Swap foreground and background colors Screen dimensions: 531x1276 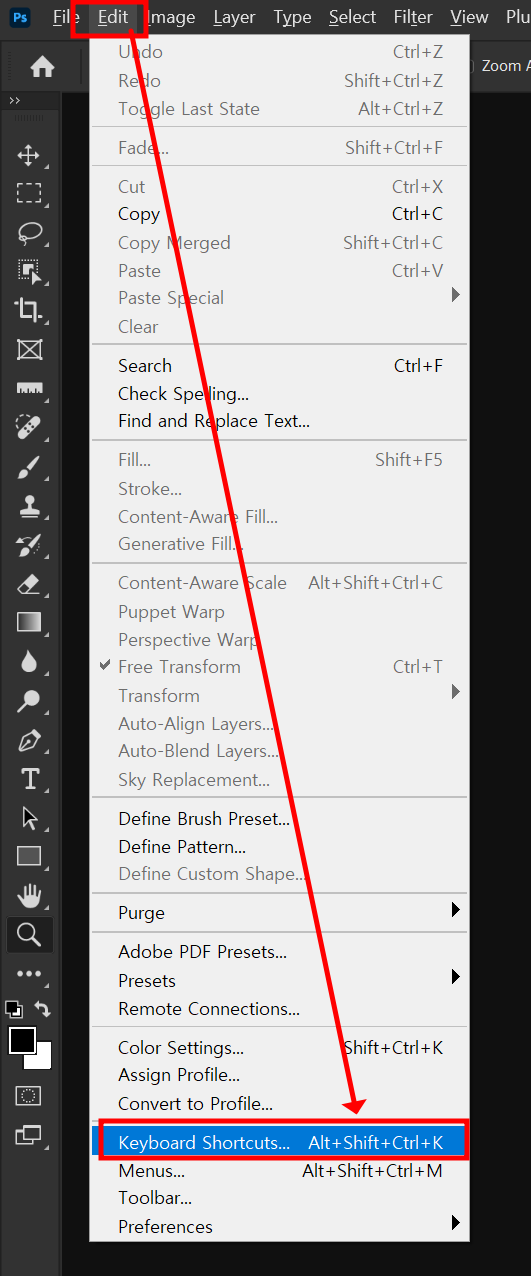[x=43, y=1010]
